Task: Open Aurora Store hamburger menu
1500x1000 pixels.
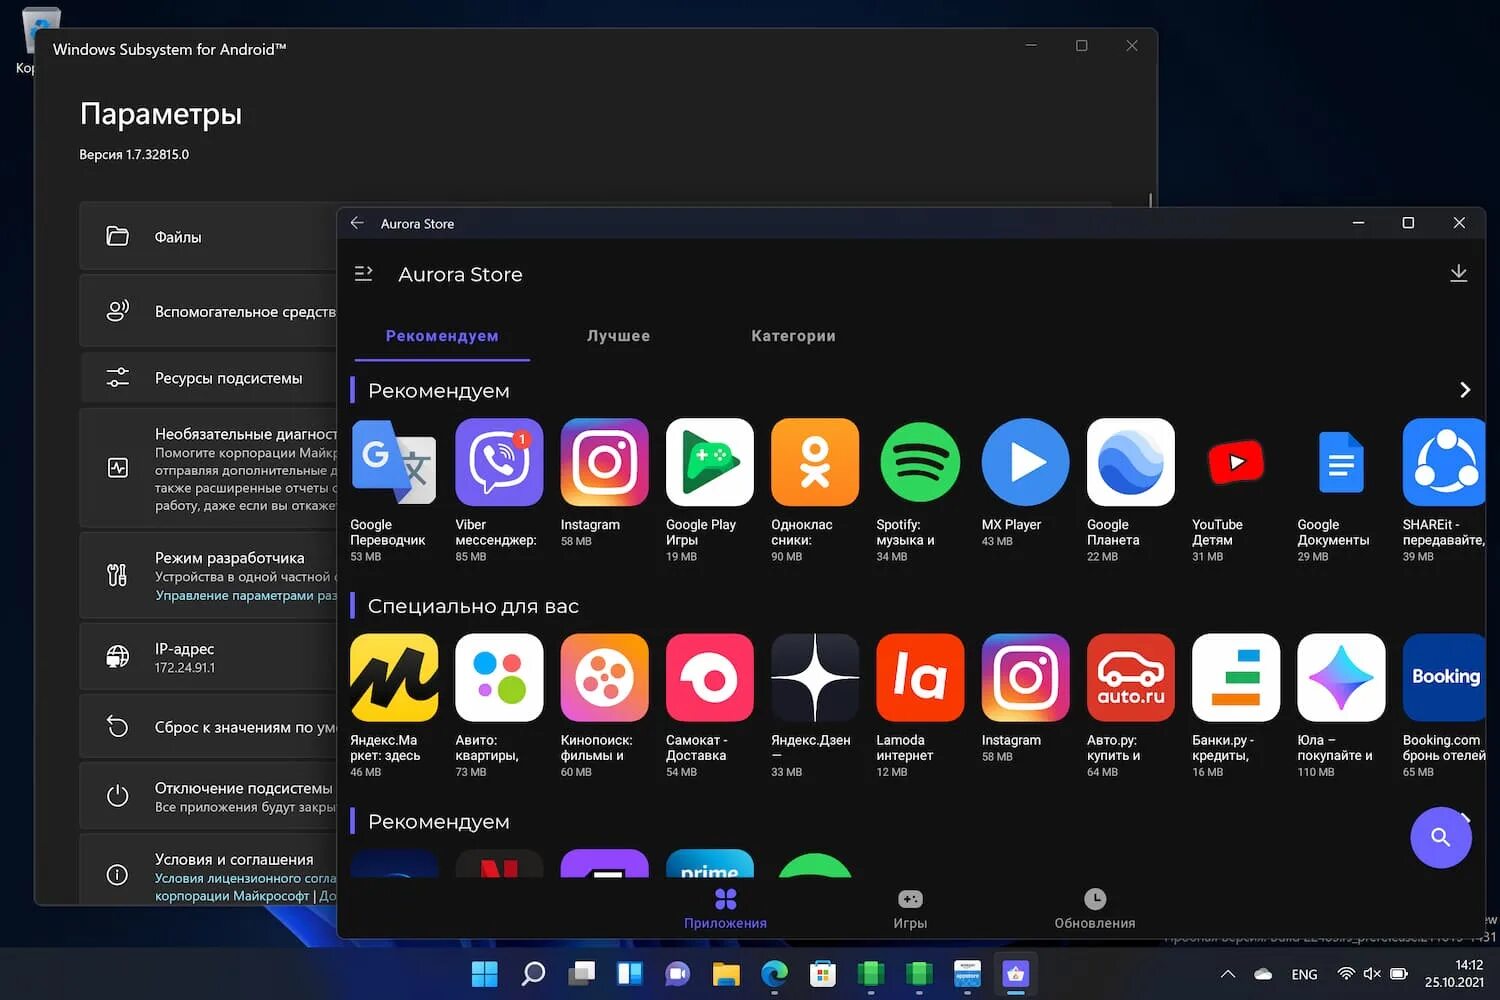Action: [x=364, y=274]
